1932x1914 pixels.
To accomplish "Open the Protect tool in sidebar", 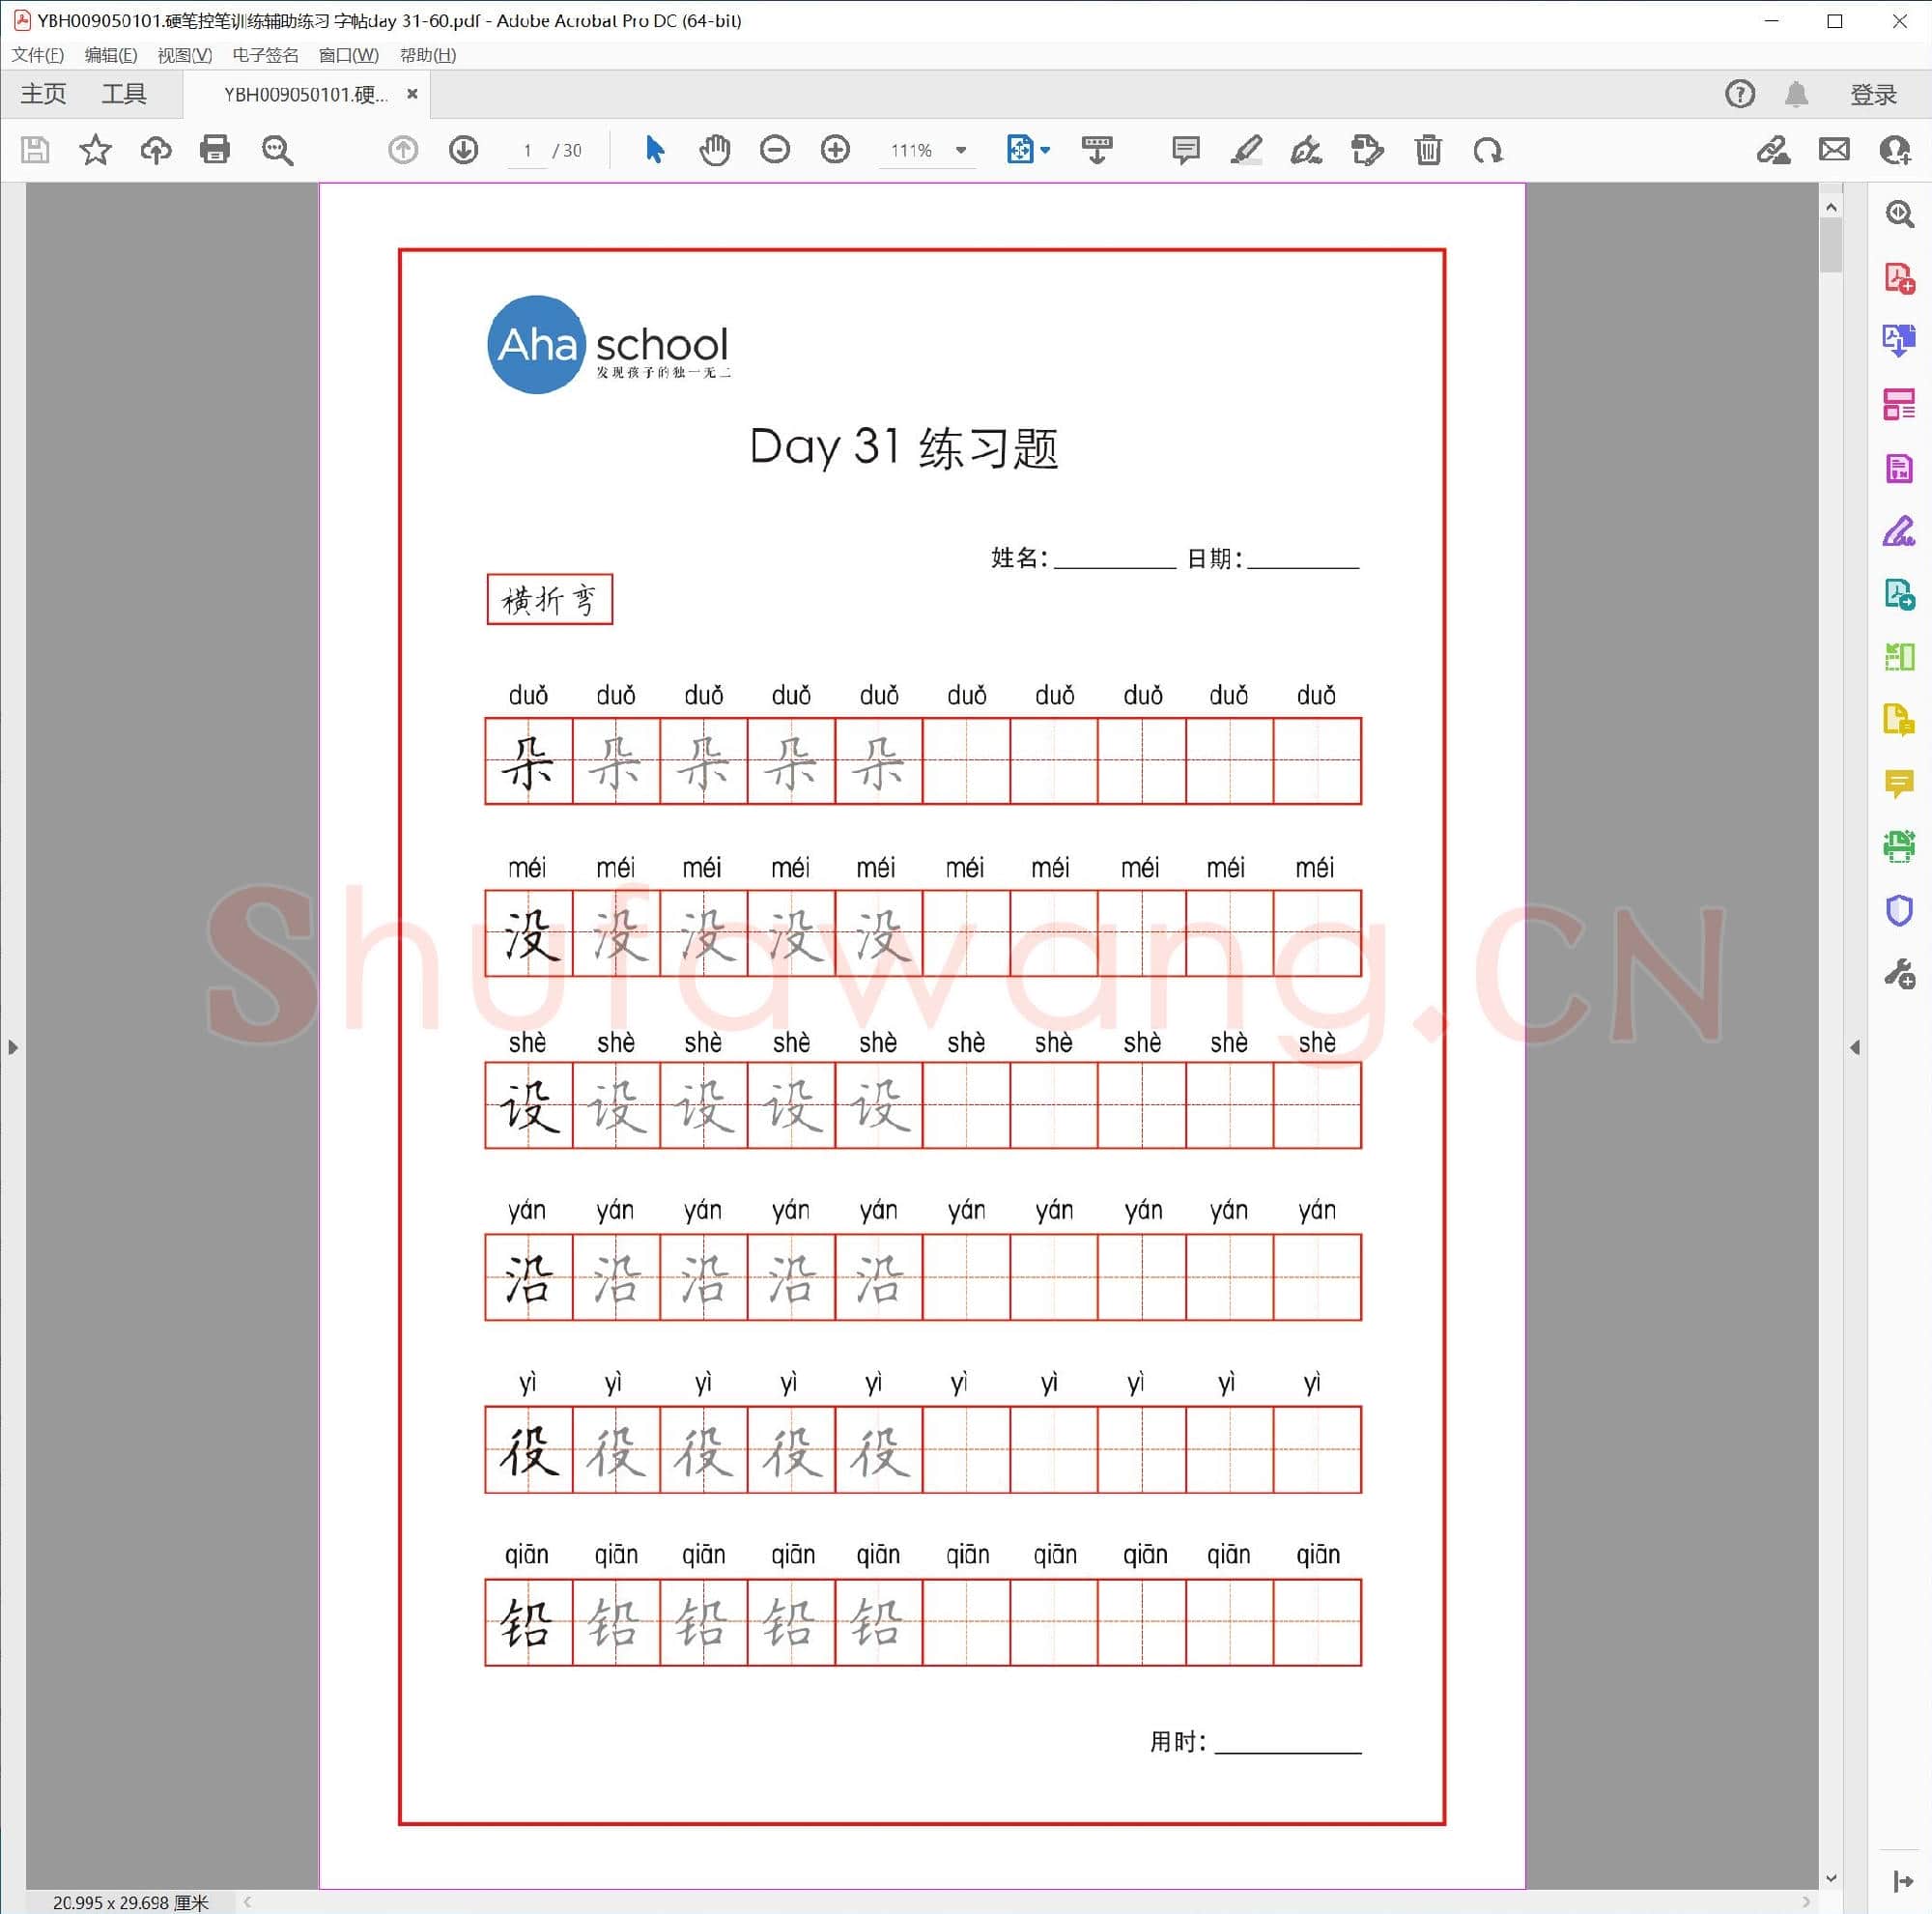I will (x=1899, y=910).
